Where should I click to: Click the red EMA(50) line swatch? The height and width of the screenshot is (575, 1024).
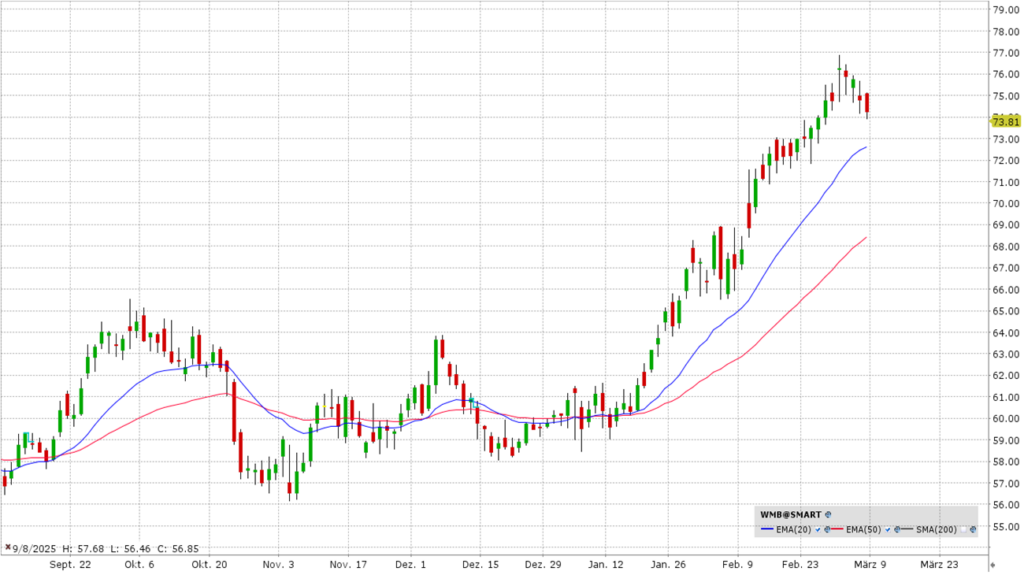coord(838,529)
